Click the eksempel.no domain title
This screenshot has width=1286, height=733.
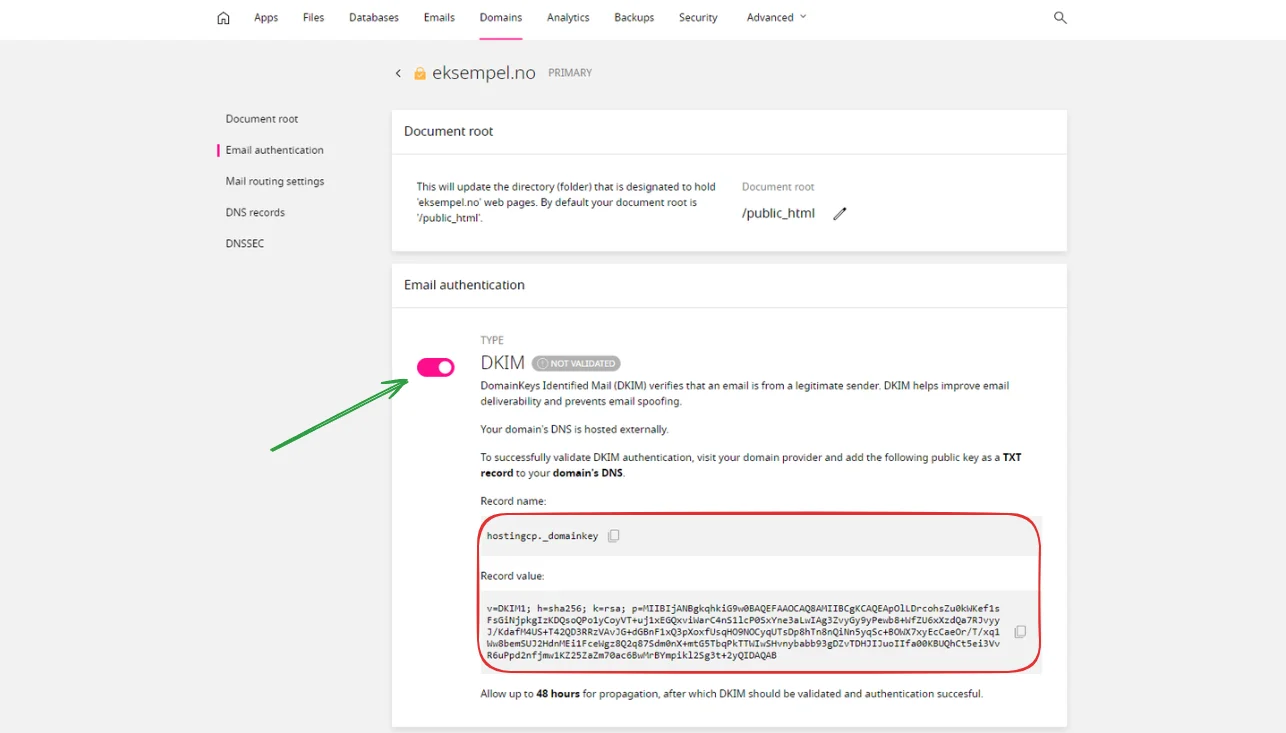point(484,73)
